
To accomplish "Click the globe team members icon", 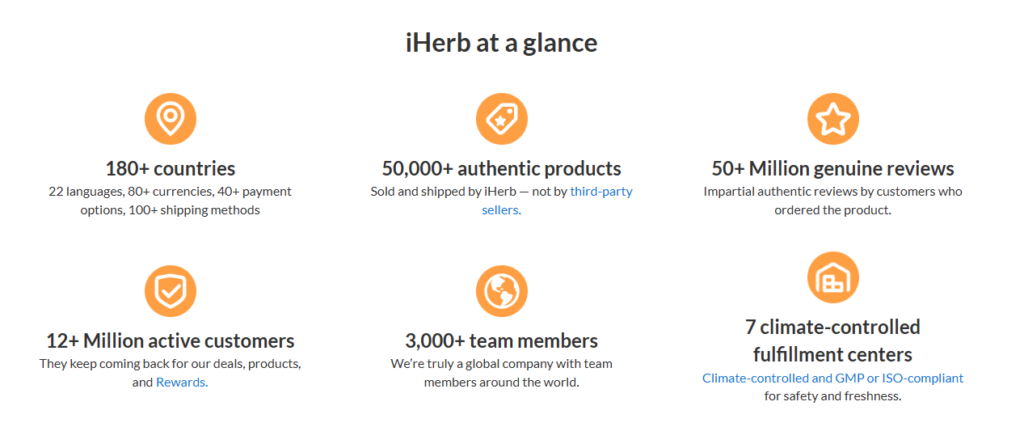I will pyautogui.click(x=501, y=291).
